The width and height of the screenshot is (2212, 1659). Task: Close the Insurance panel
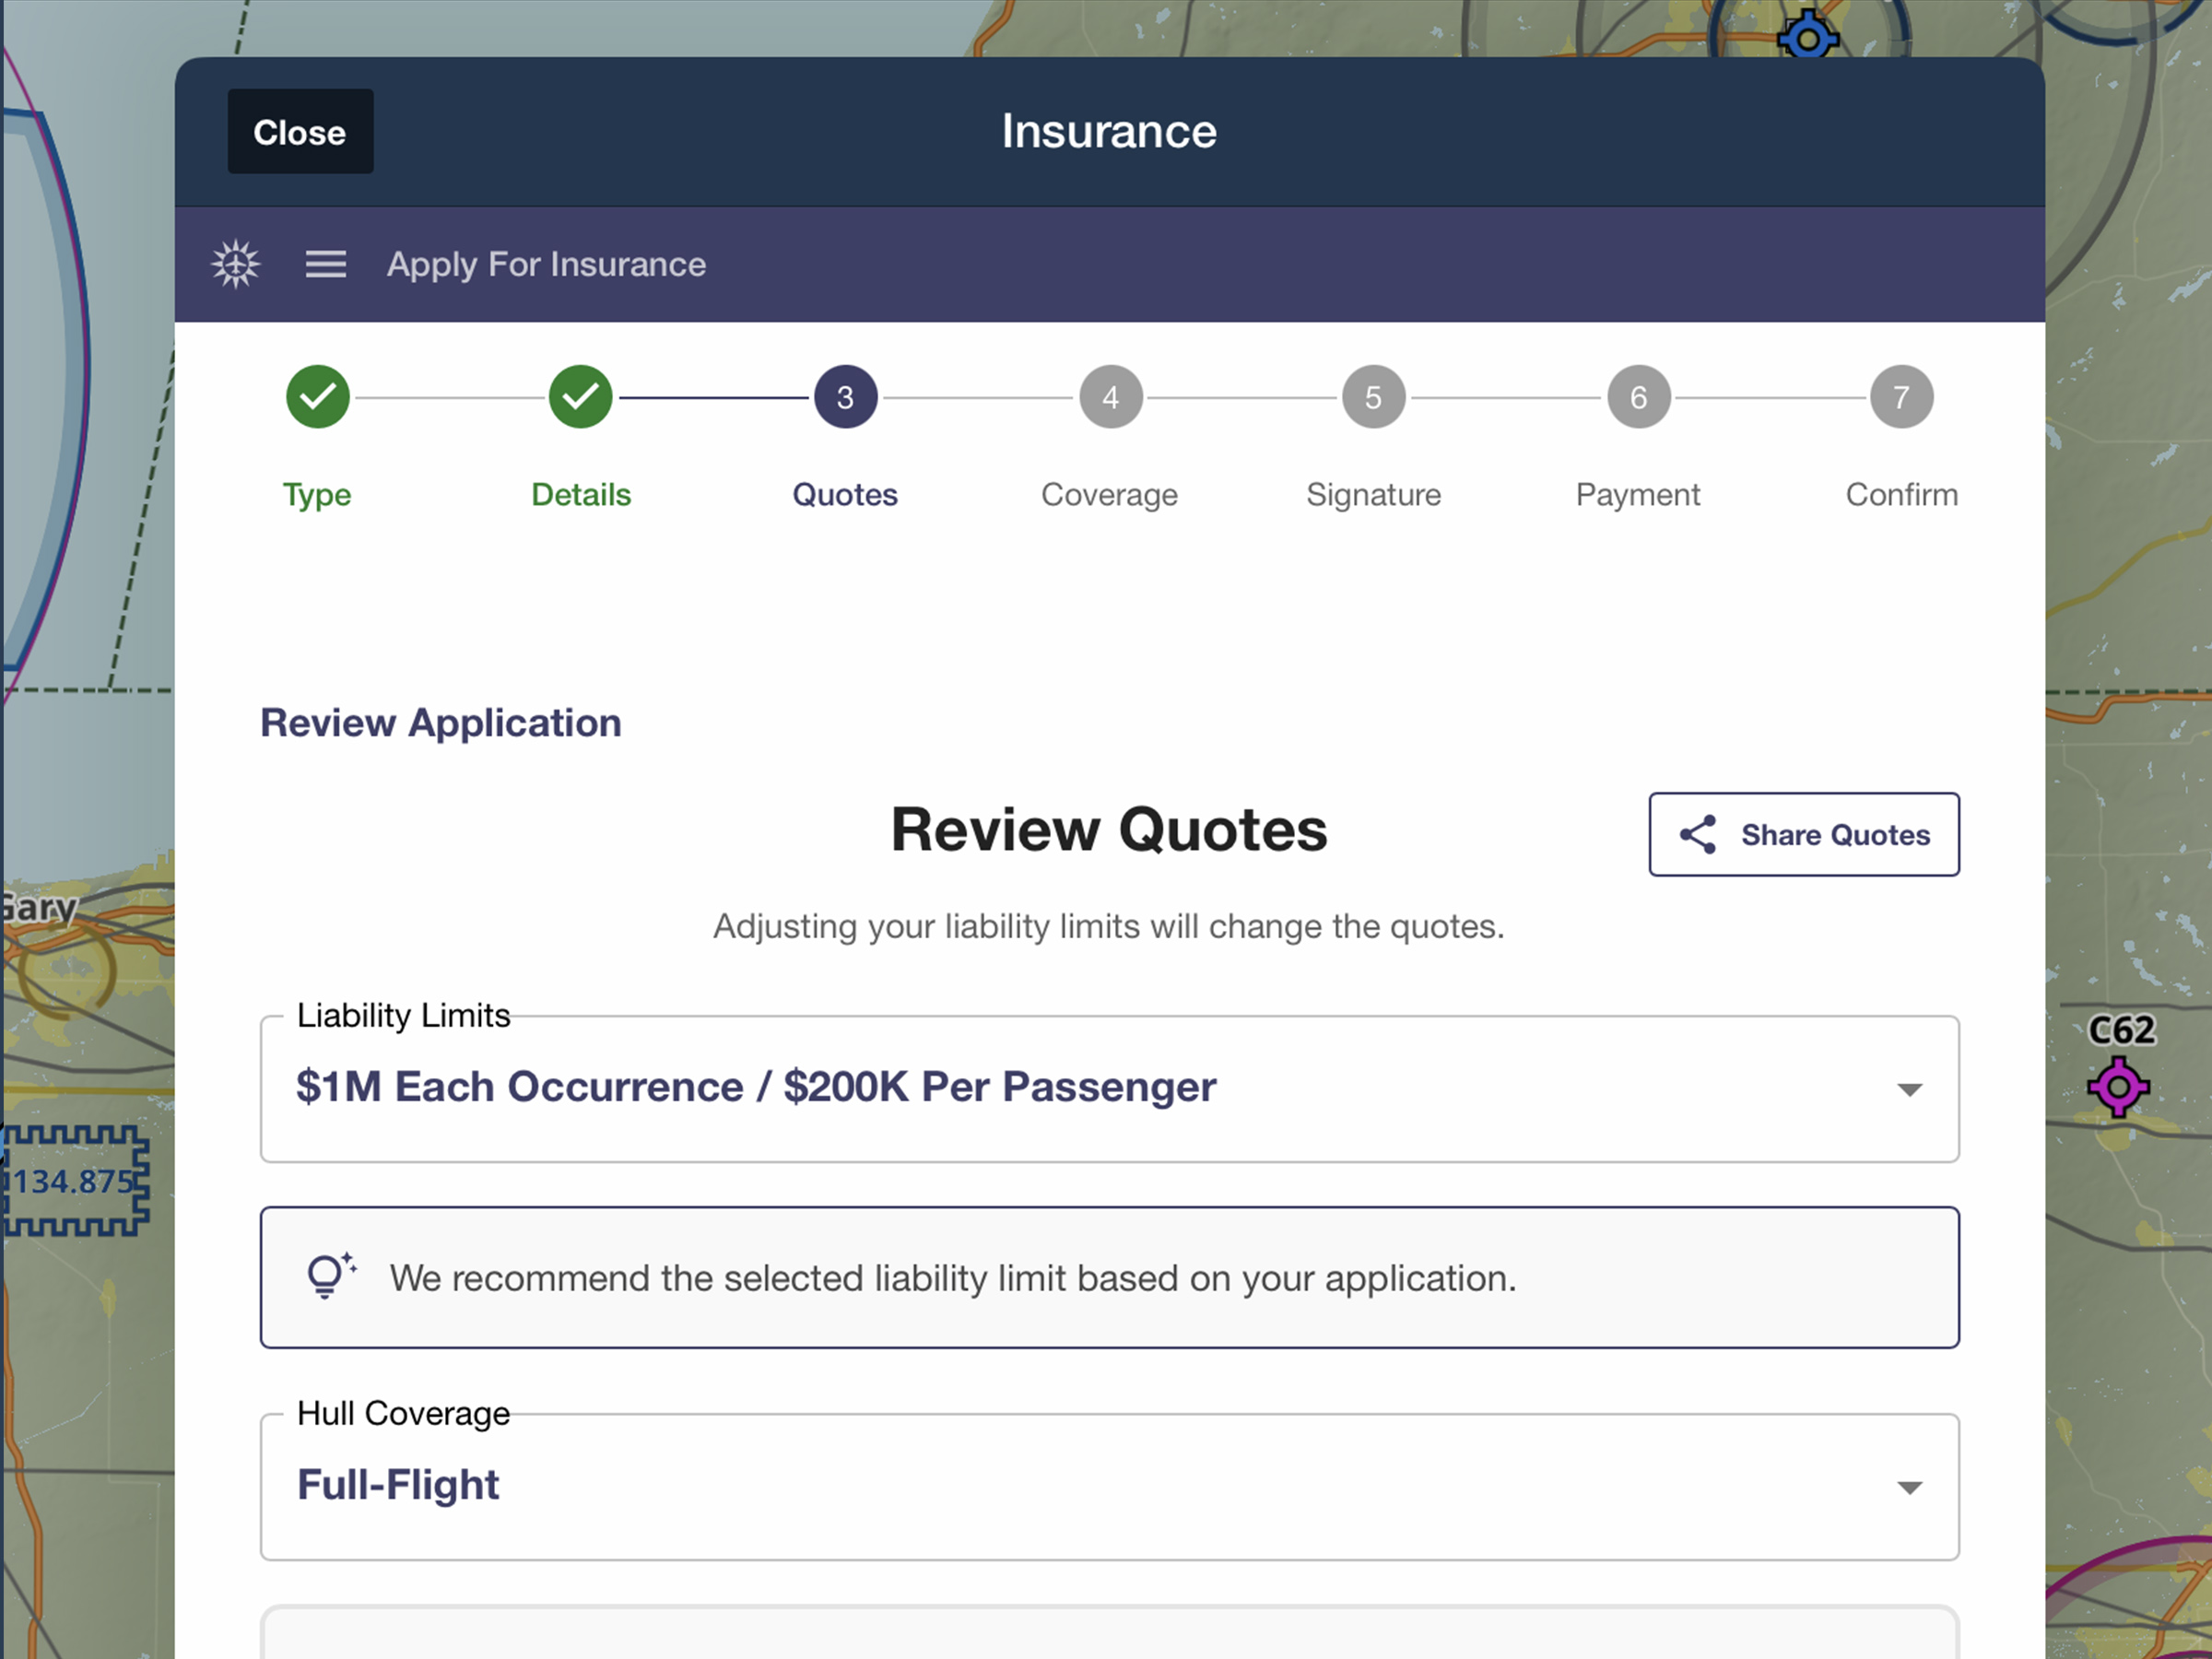click(300, 132)
